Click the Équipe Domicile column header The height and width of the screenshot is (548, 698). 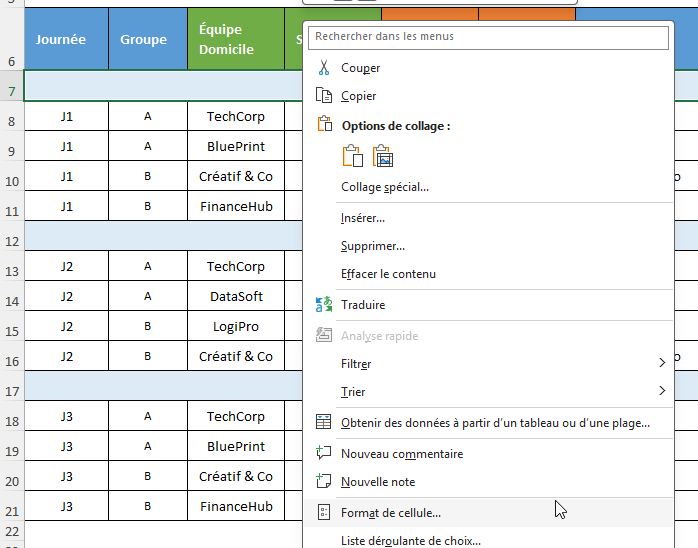coord(236,39)
